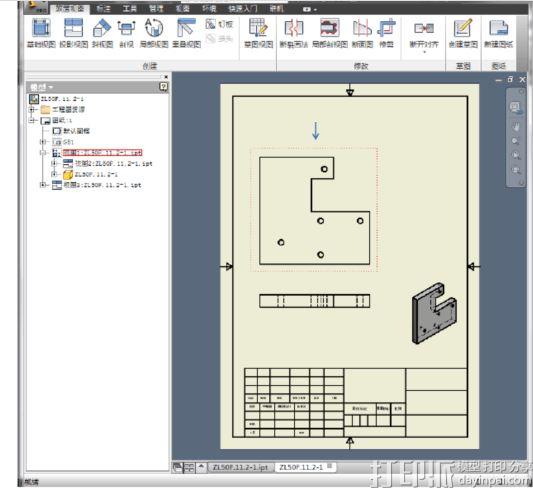Click the pan hand in navigation bar
The height and width of the screenshot is (488, 533).
point(516,127)
